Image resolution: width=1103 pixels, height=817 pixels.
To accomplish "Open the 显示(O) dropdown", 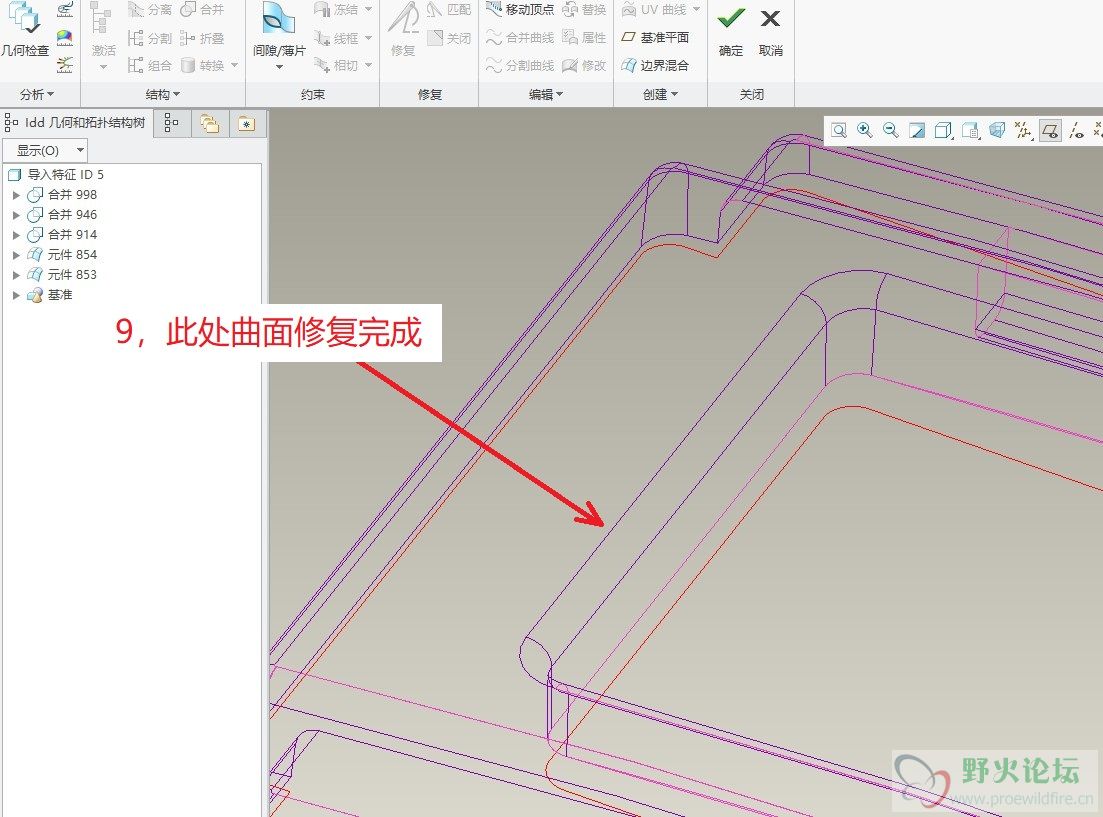I will [x=45, y=151].
